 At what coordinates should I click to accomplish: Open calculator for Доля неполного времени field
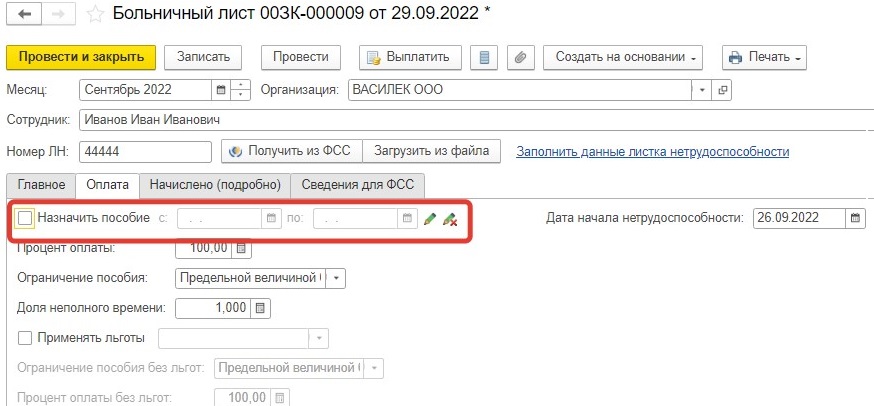point(260,308)
